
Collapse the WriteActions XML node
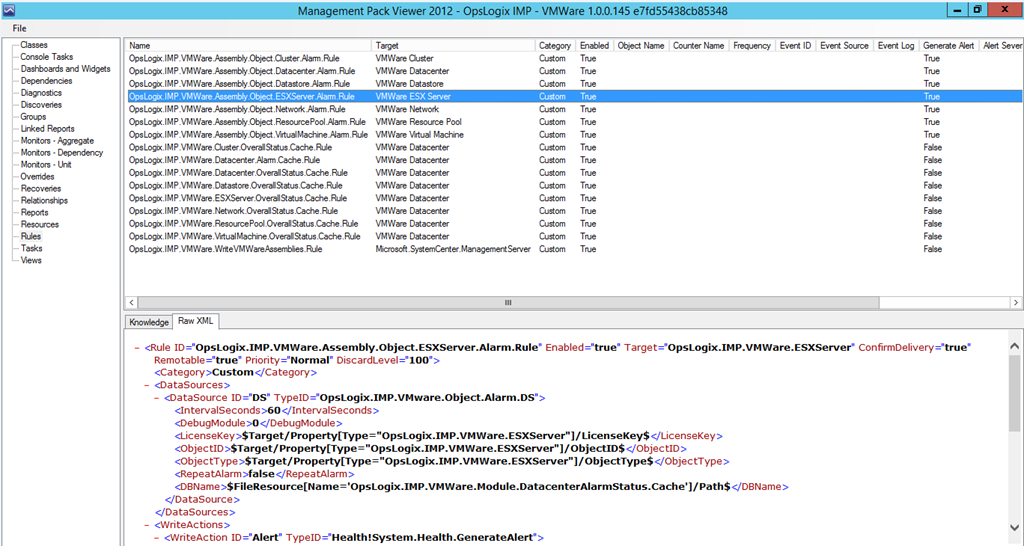pos(147,525)
